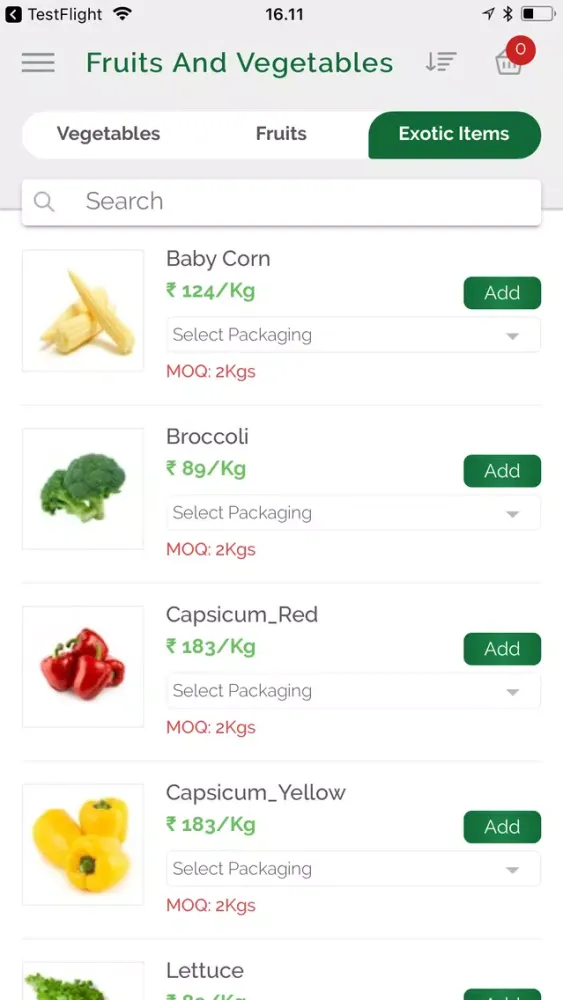
Task: Switch to the Fruits tab
Action: tap(281, 134)
